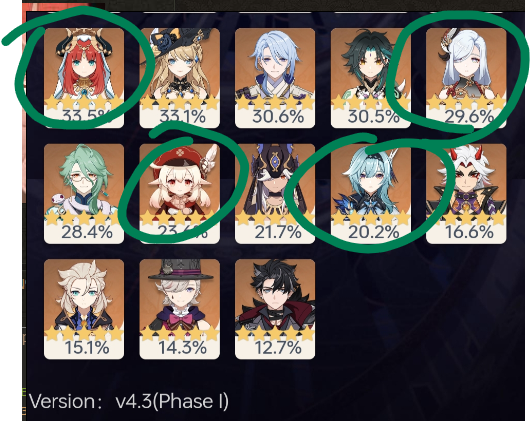The height and width of the screenshot is (421, 530).
Task: Click the Version v4.3 (Phase I) text
Action: click(x=129, y=401)
